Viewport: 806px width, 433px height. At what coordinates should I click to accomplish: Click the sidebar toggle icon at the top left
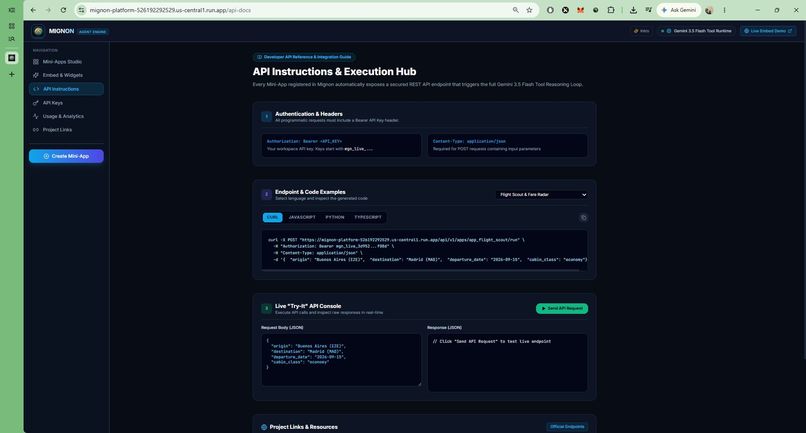(x=11, y=10)
